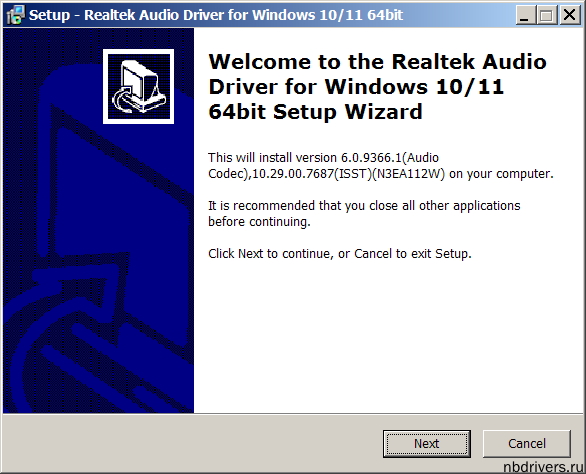
Task: Click the '64bit Setup Wizard' heading line
Action: click(x=315, y=112)
